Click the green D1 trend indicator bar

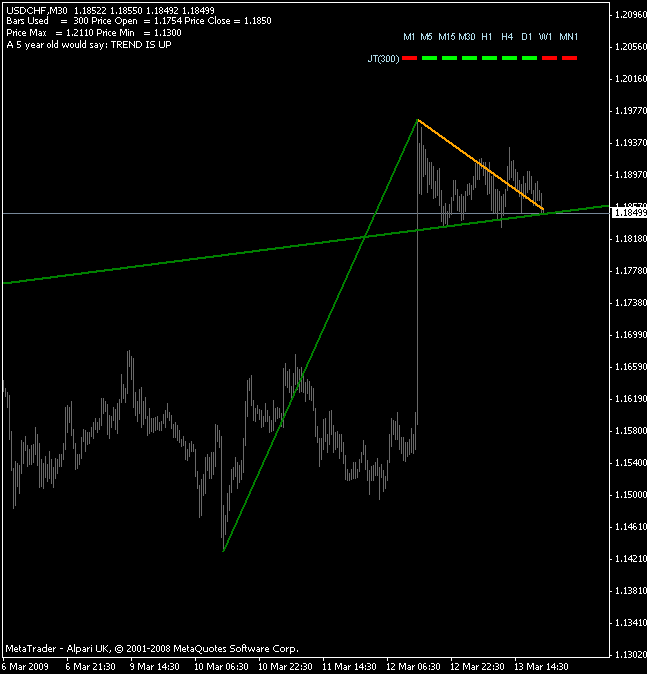[x=529, y=58]
